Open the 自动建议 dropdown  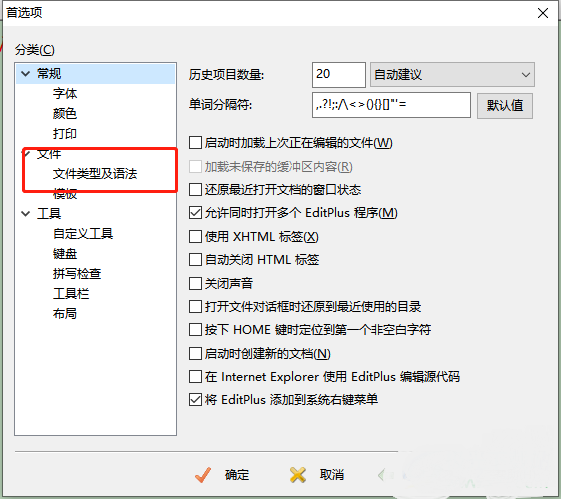click(x=452, y=75)
